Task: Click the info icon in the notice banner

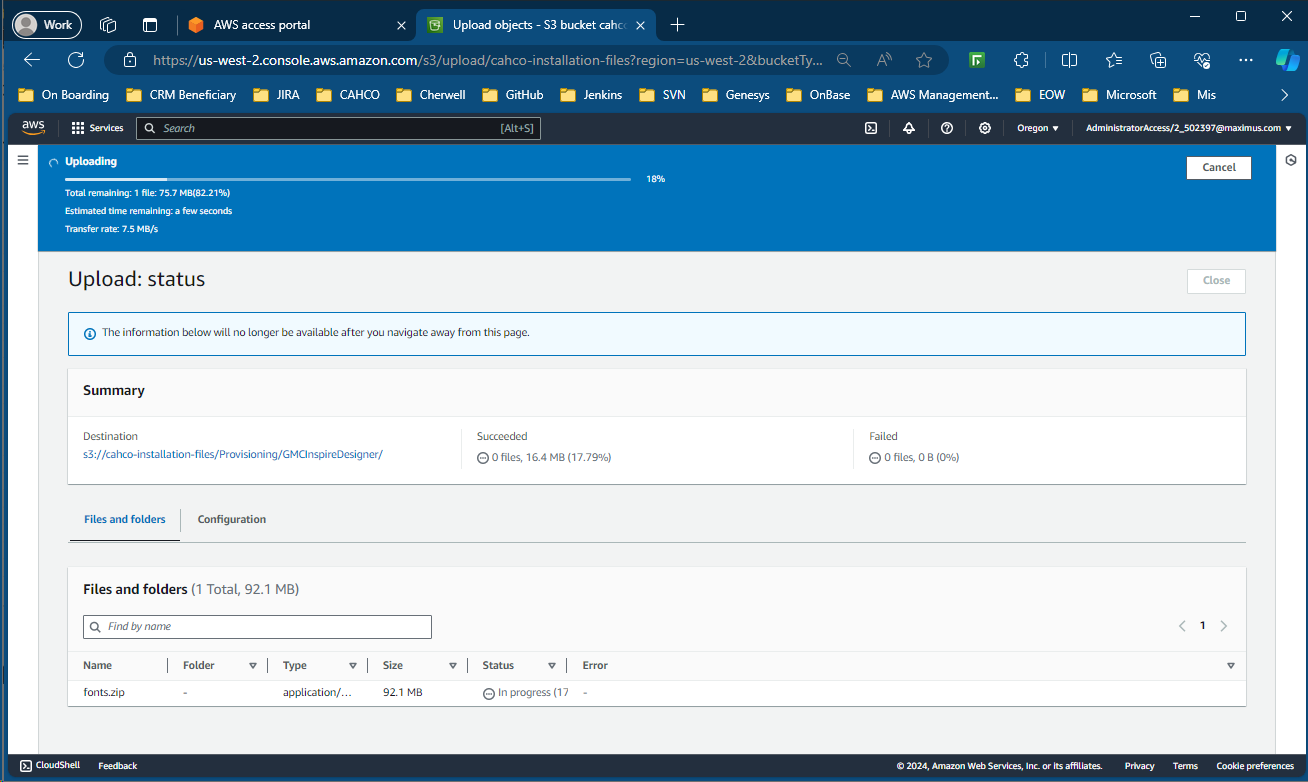Action: [90, 333]
